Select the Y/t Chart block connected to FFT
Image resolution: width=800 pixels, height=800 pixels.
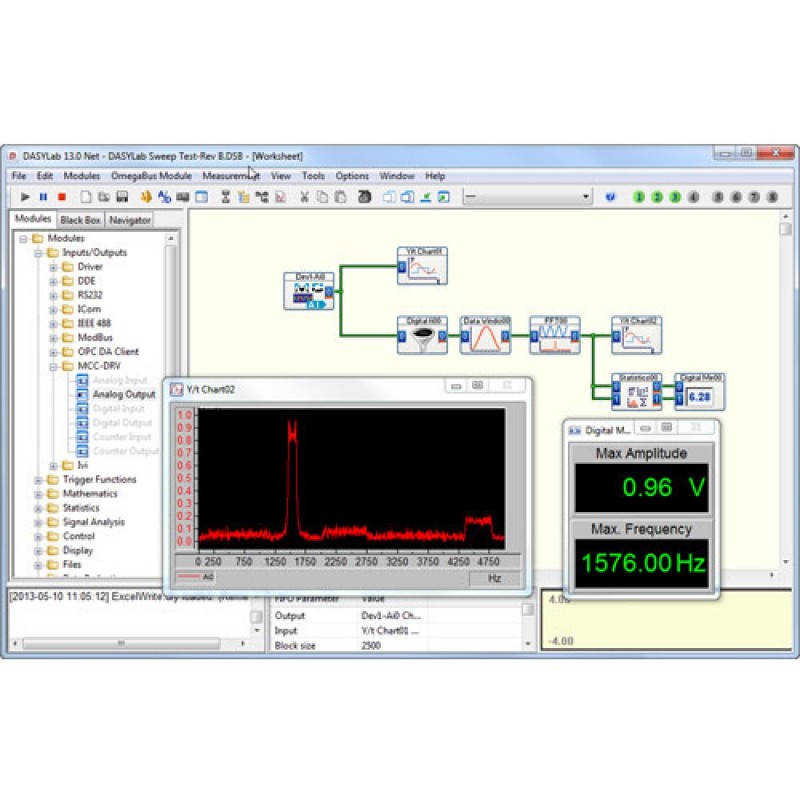(637, 335)
